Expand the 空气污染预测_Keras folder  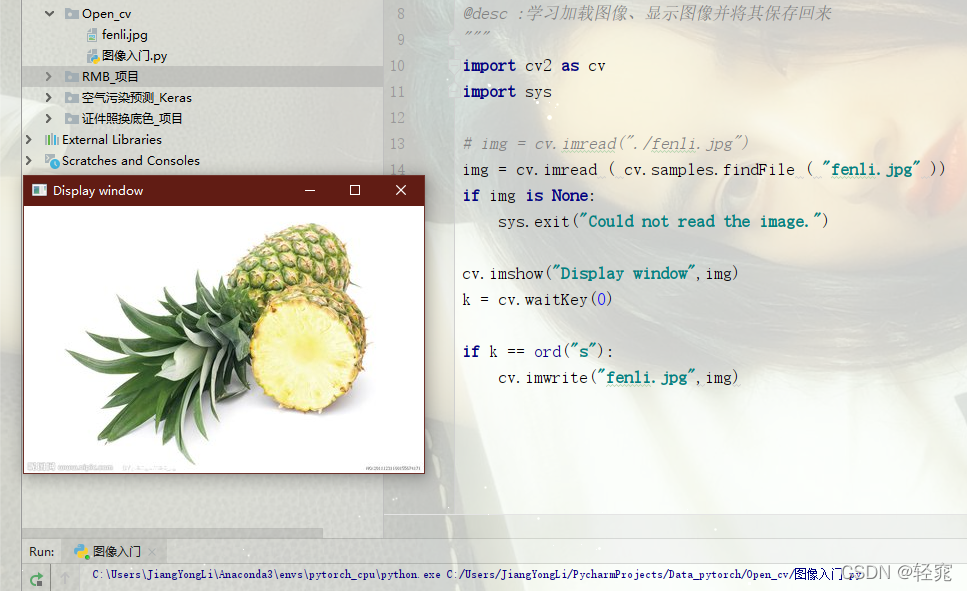tap(49, 97)
